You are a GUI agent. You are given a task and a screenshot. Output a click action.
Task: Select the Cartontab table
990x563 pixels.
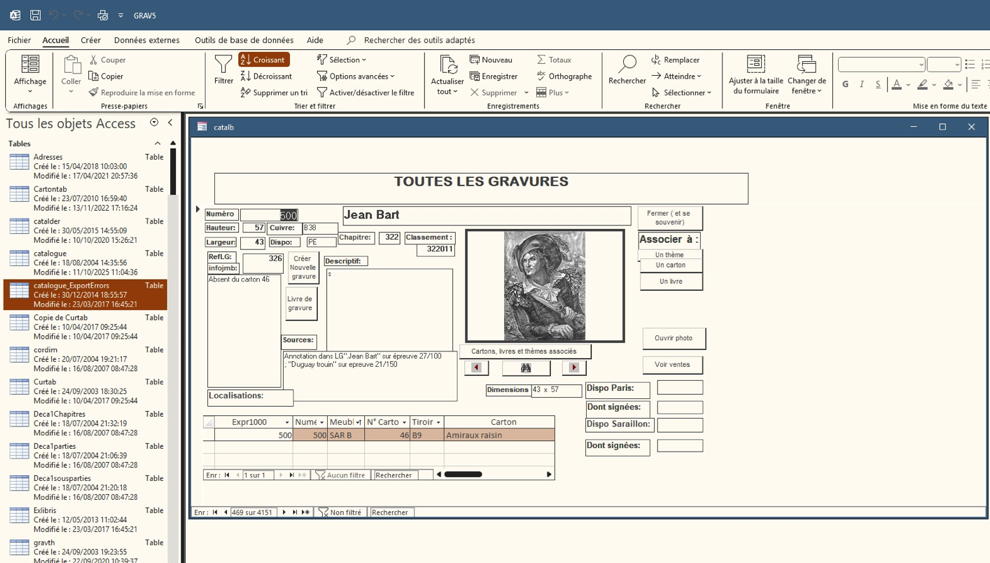(x=85, y=198)
